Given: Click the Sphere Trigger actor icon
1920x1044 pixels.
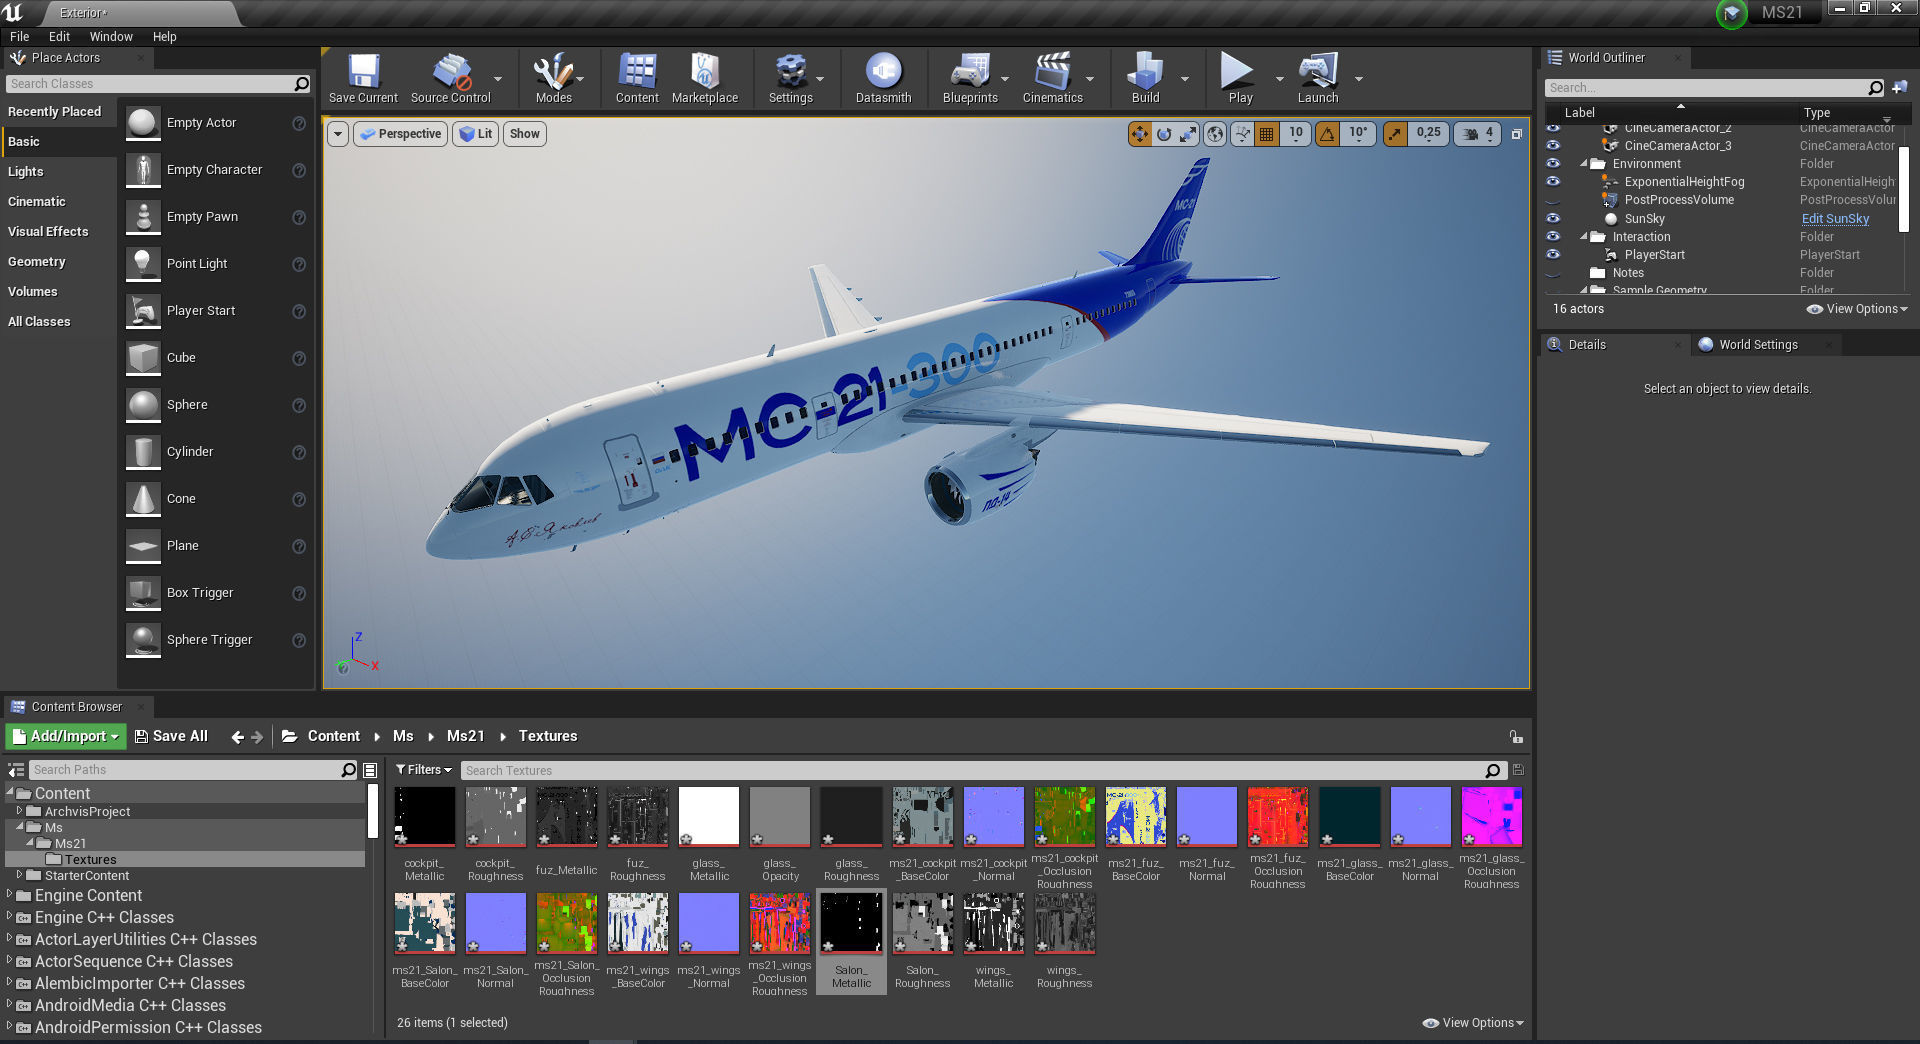Looking at the screenshot, I should coord(143,640).
